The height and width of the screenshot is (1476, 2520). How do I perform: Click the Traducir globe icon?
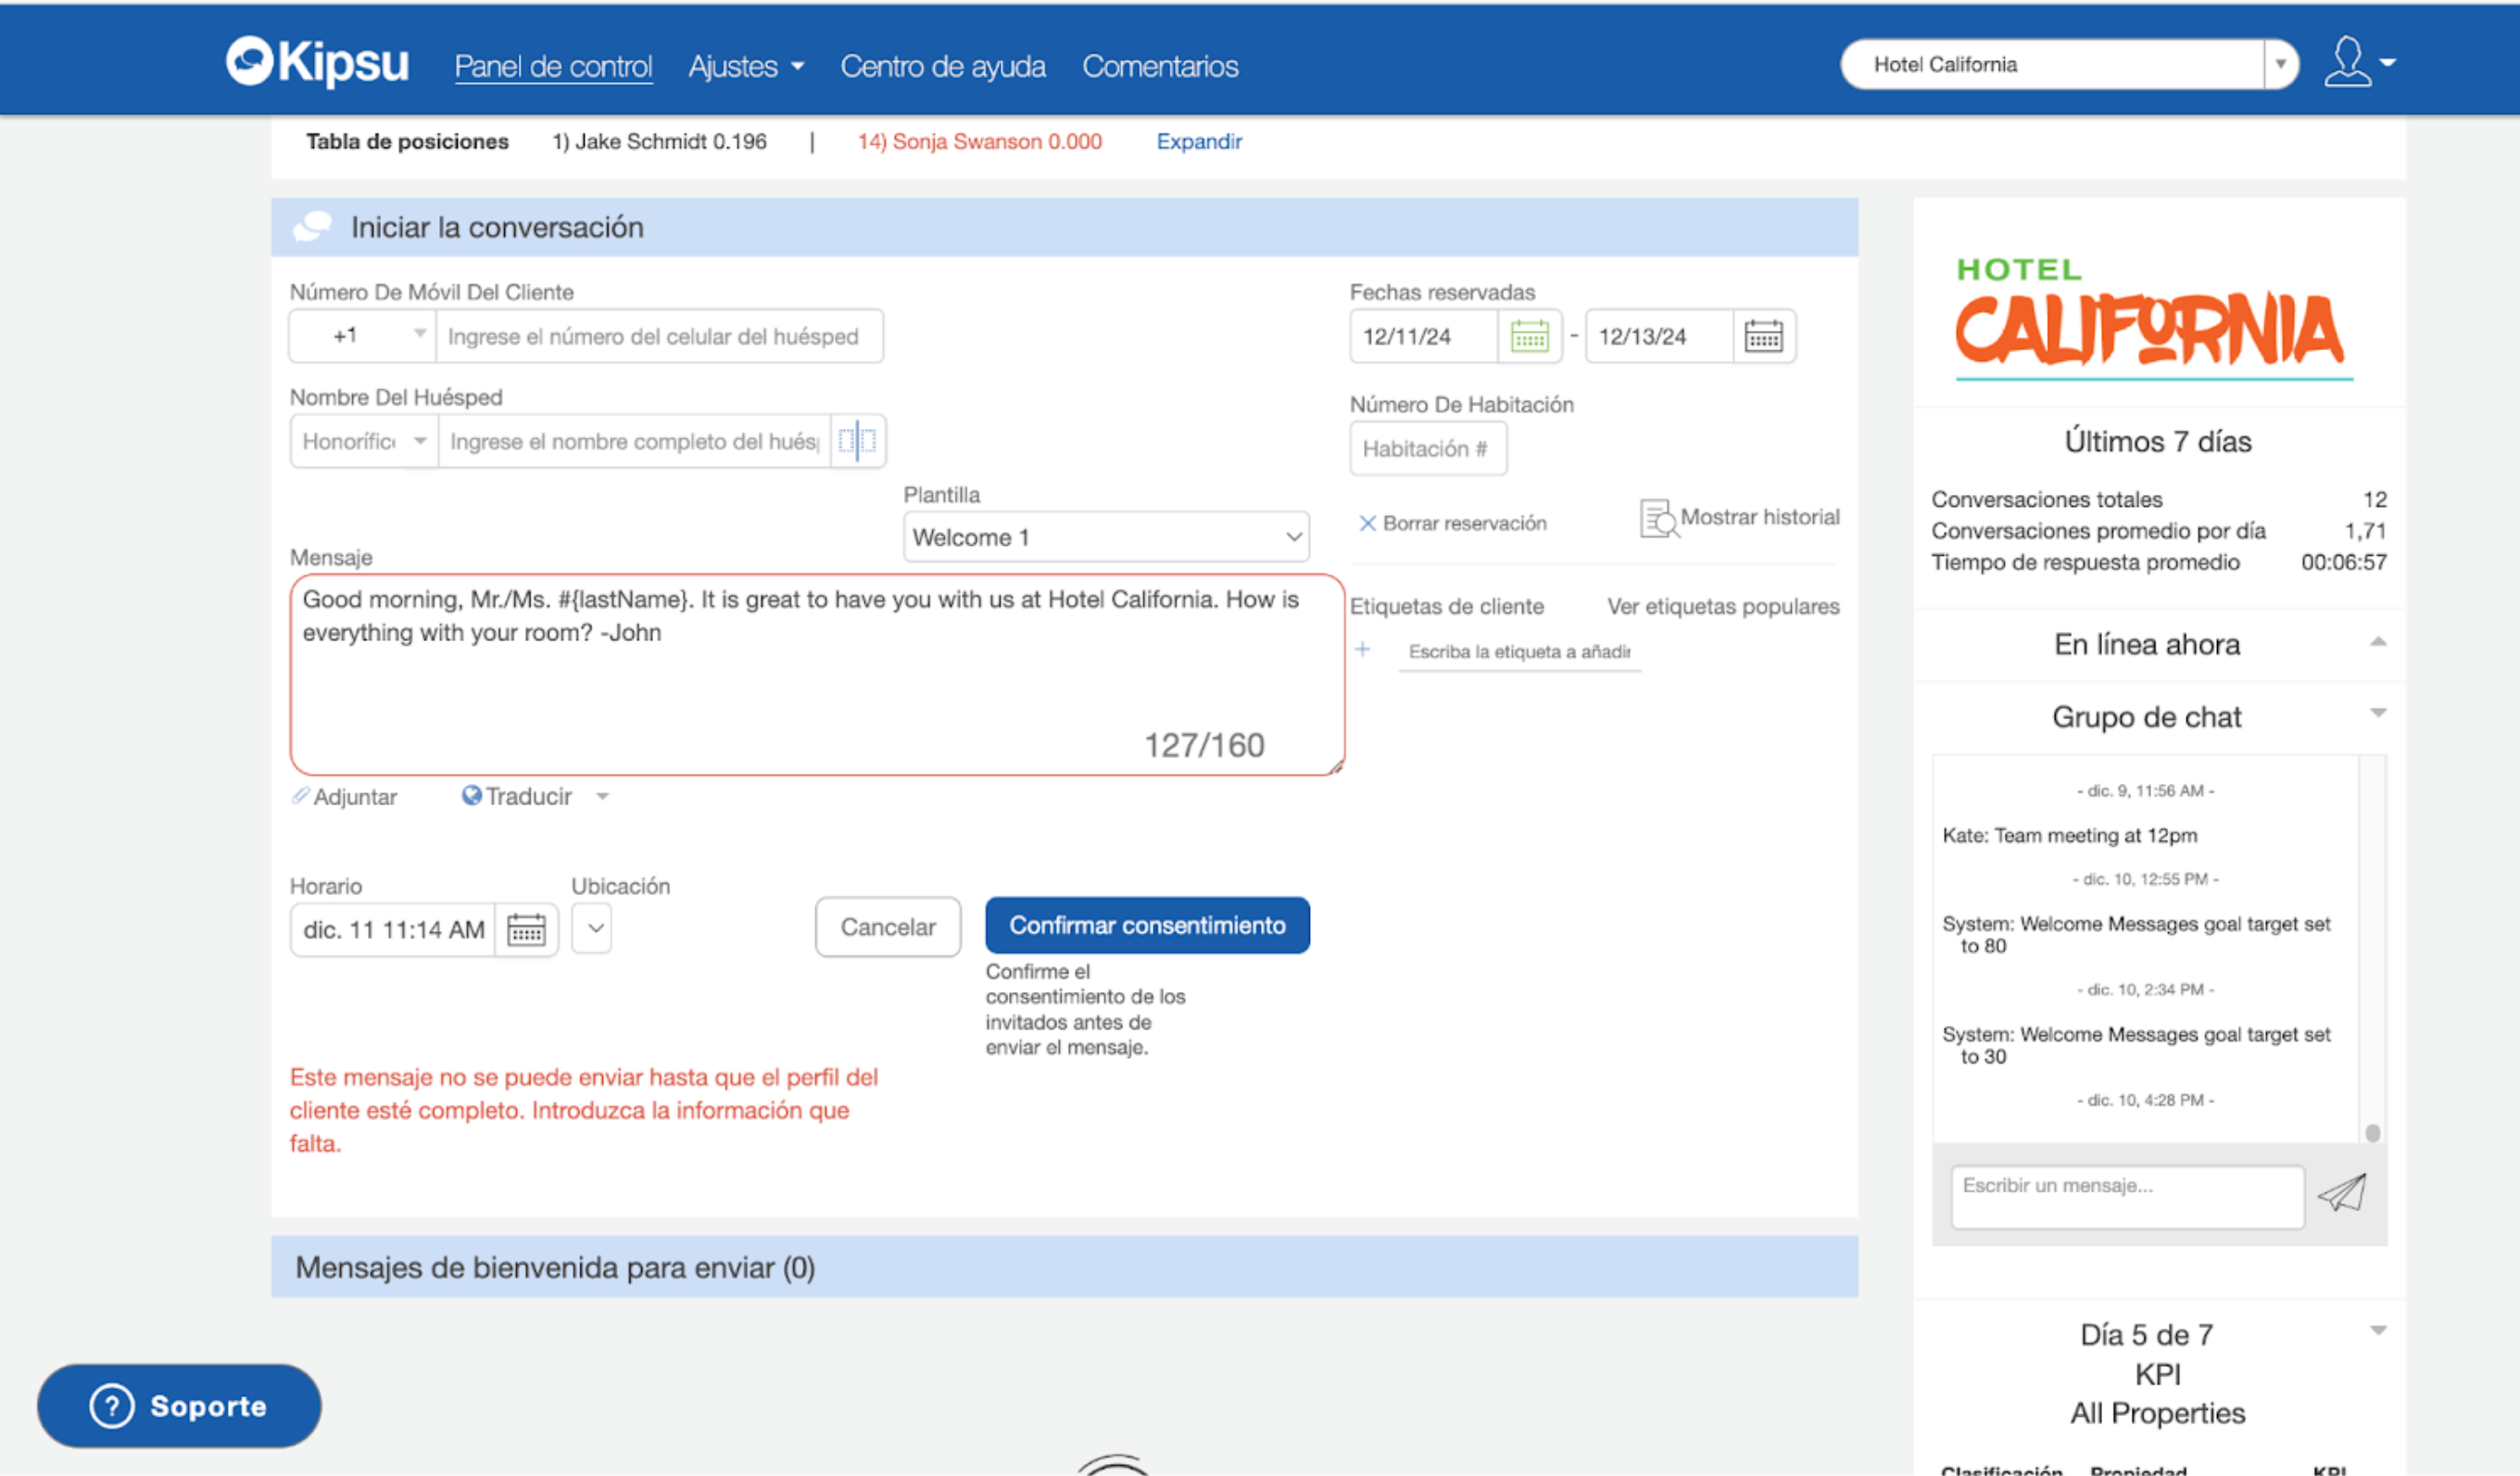point(472,796)
